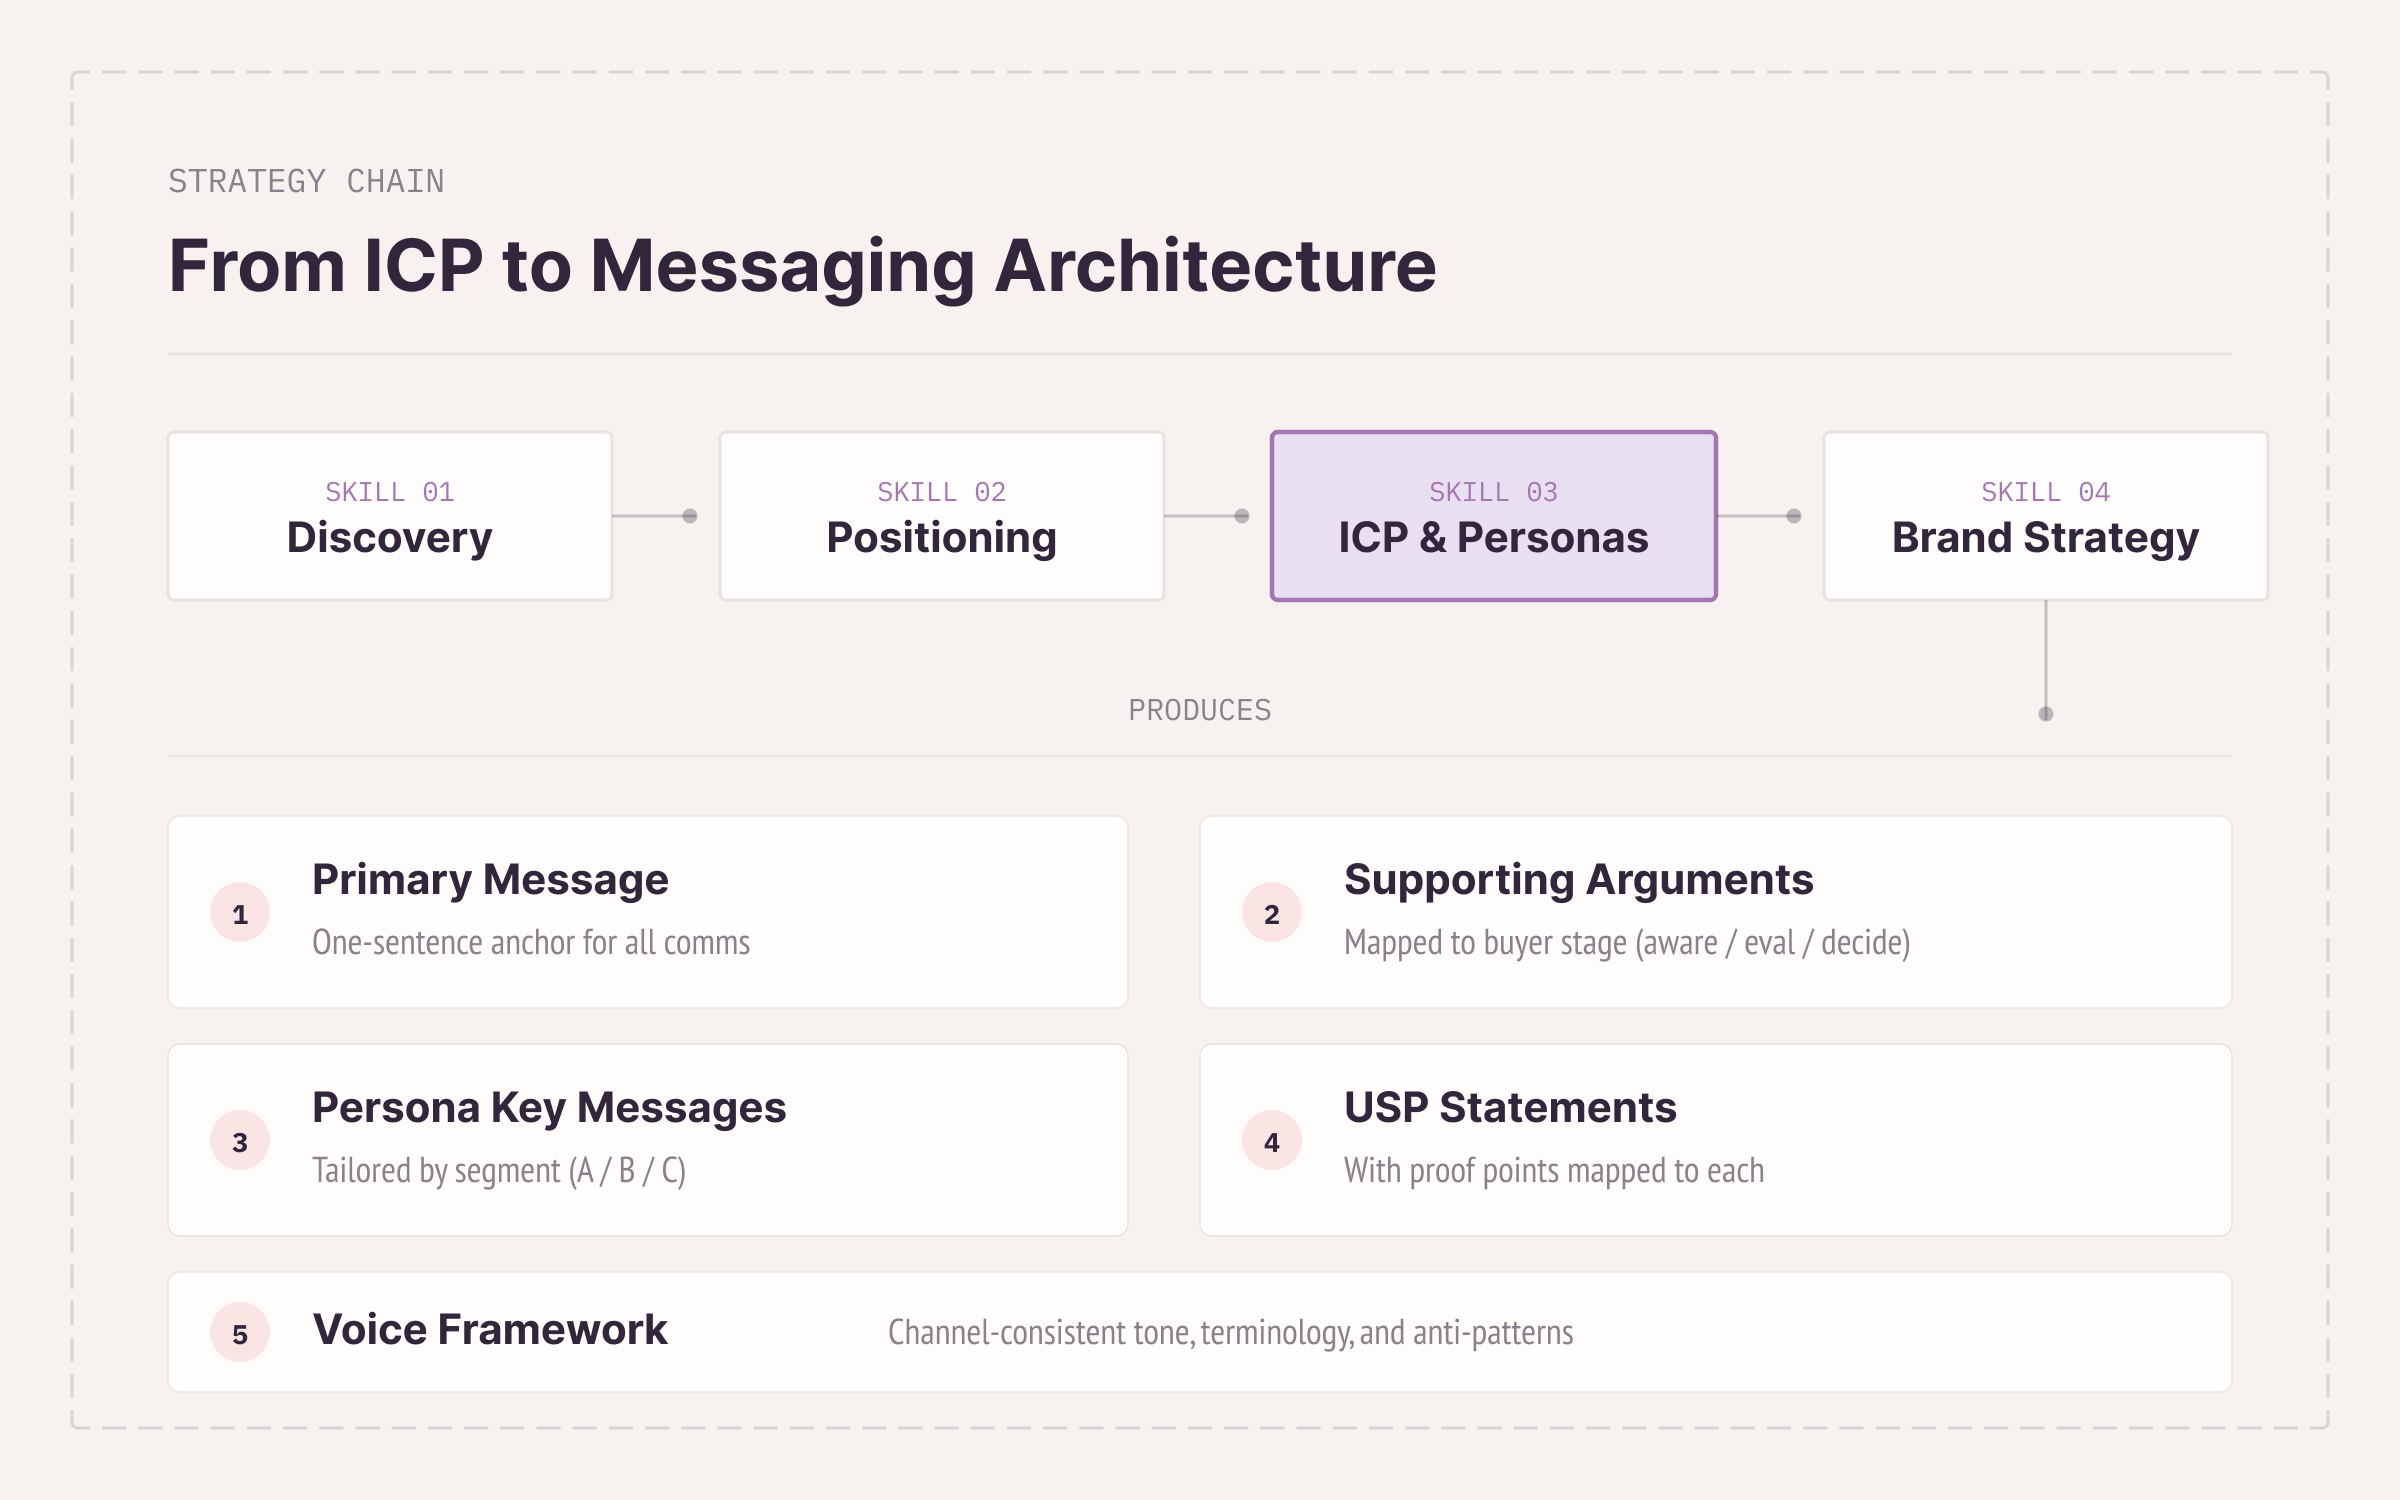Select the Skill 02 Positioning box

[942, 516]
